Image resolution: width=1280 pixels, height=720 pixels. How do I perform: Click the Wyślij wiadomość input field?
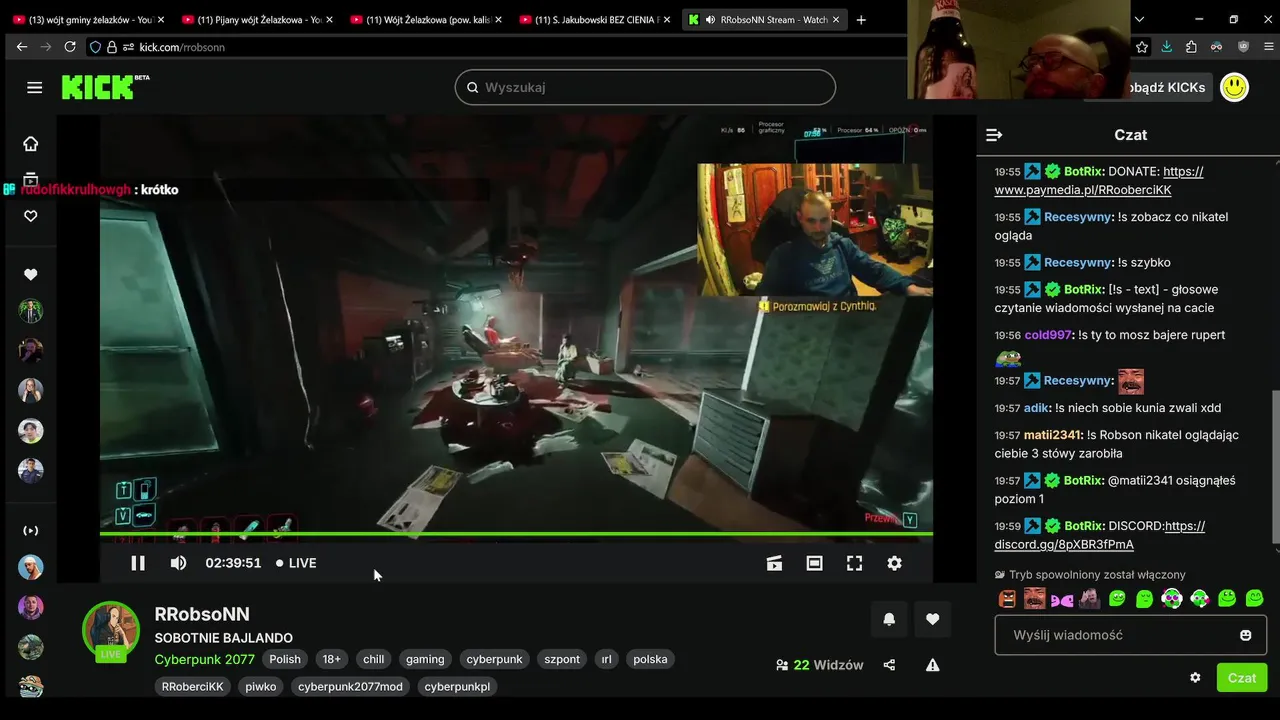[x=1130, y=635]
